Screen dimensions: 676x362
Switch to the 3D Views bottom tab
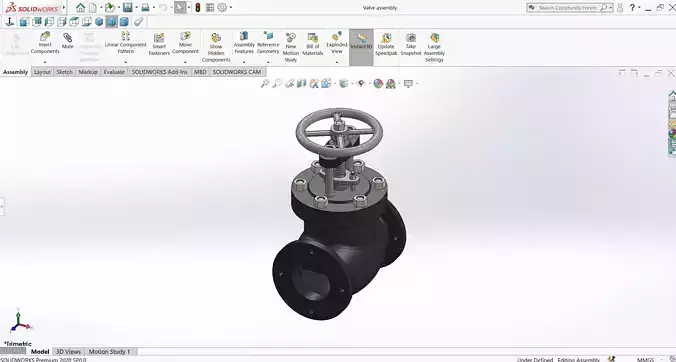[69, 352]
